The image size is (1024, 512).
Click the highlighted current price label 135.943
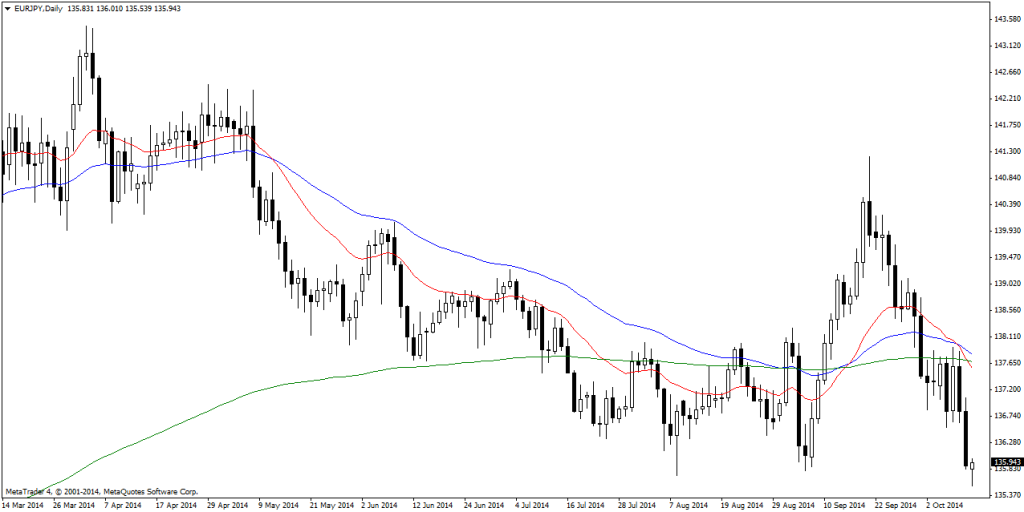(1004, 462)
